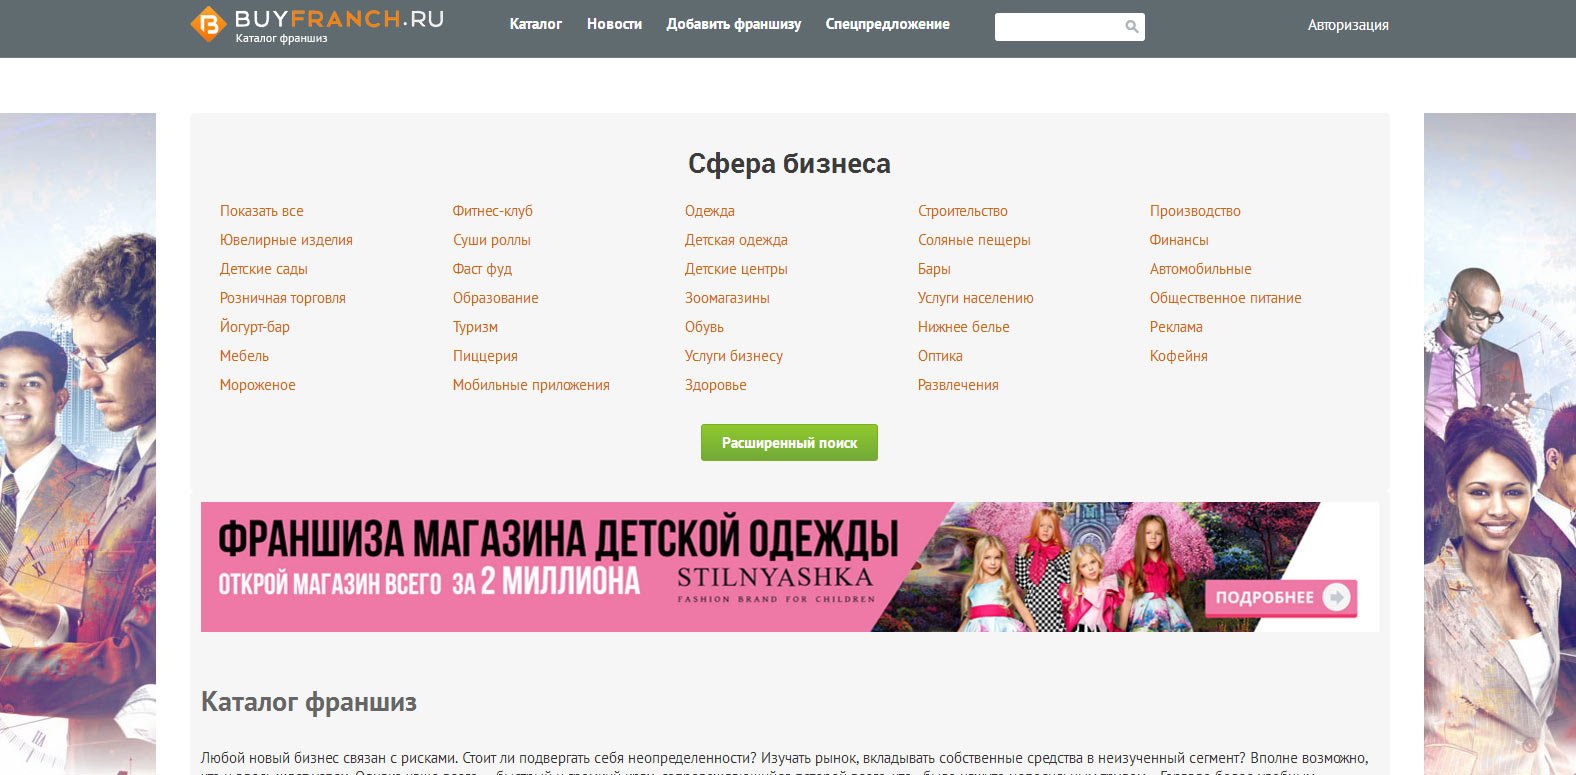This screenshot has width=1576, height=775.
Task: Open the Автомобильные category
Action: click(x=1201, y=269)
